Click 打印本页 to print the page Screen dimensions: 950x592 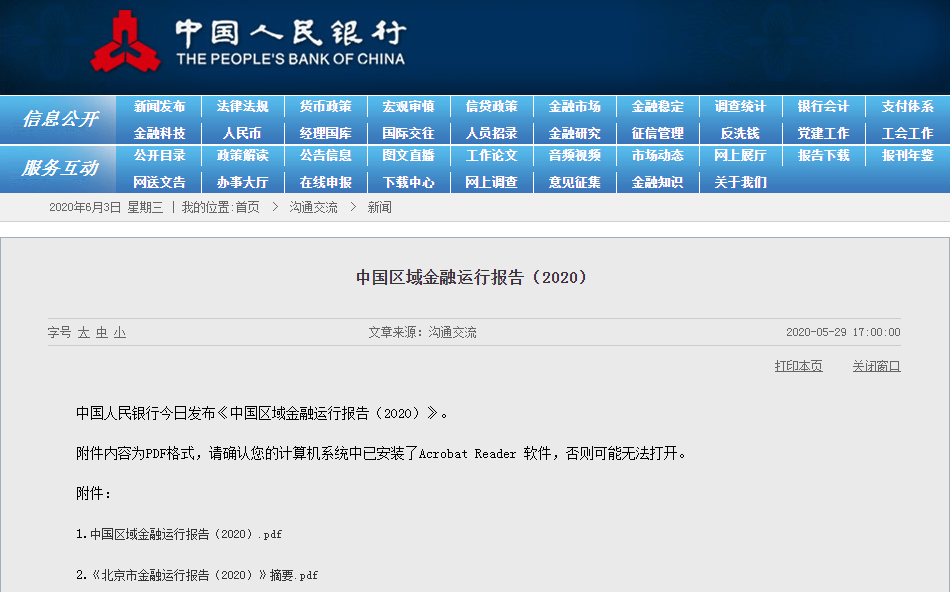point(799,366)
